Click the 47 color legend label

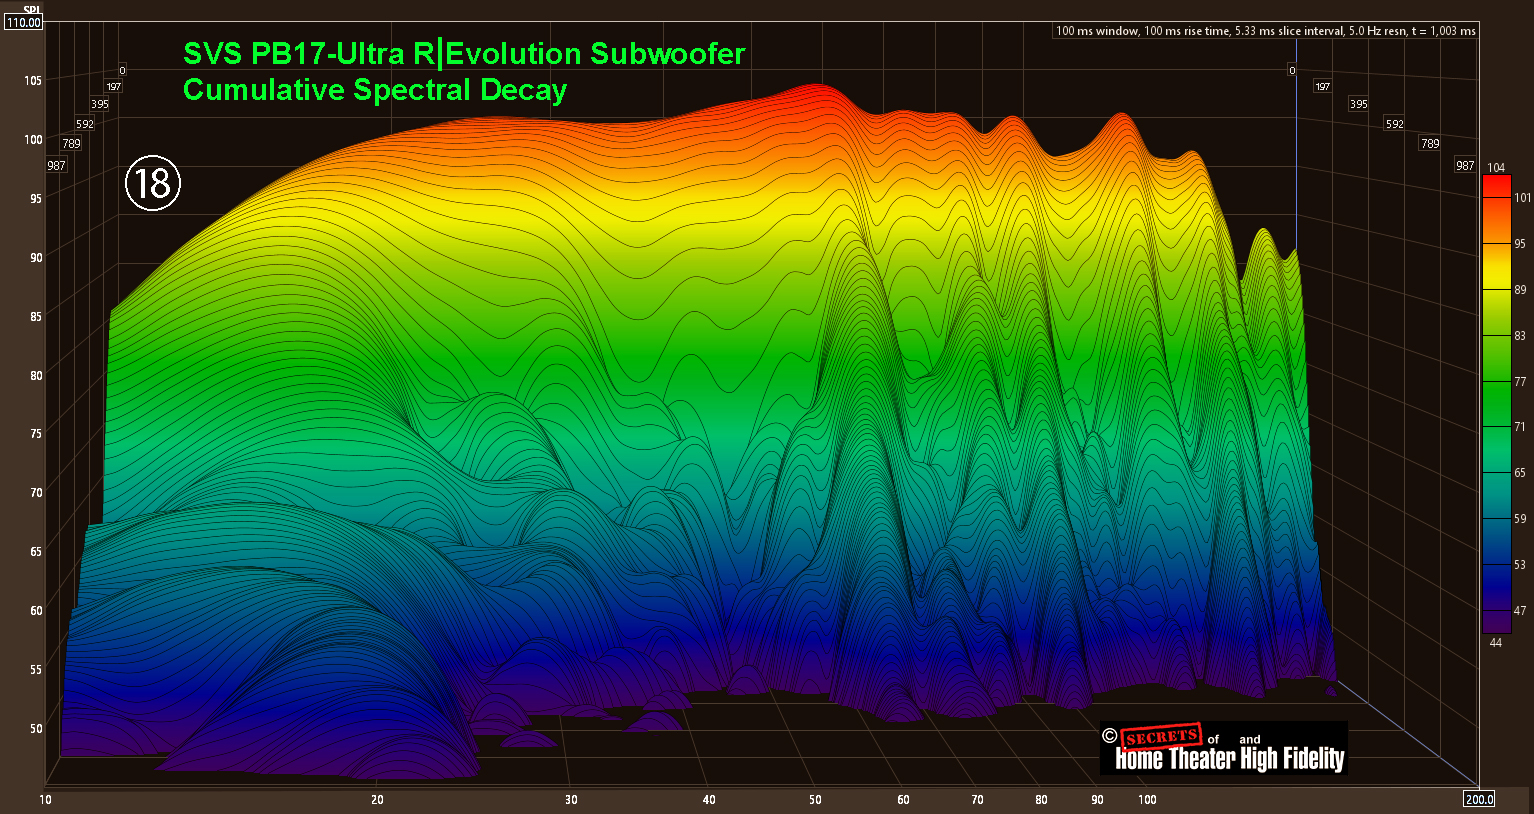tap(1520, 610)
